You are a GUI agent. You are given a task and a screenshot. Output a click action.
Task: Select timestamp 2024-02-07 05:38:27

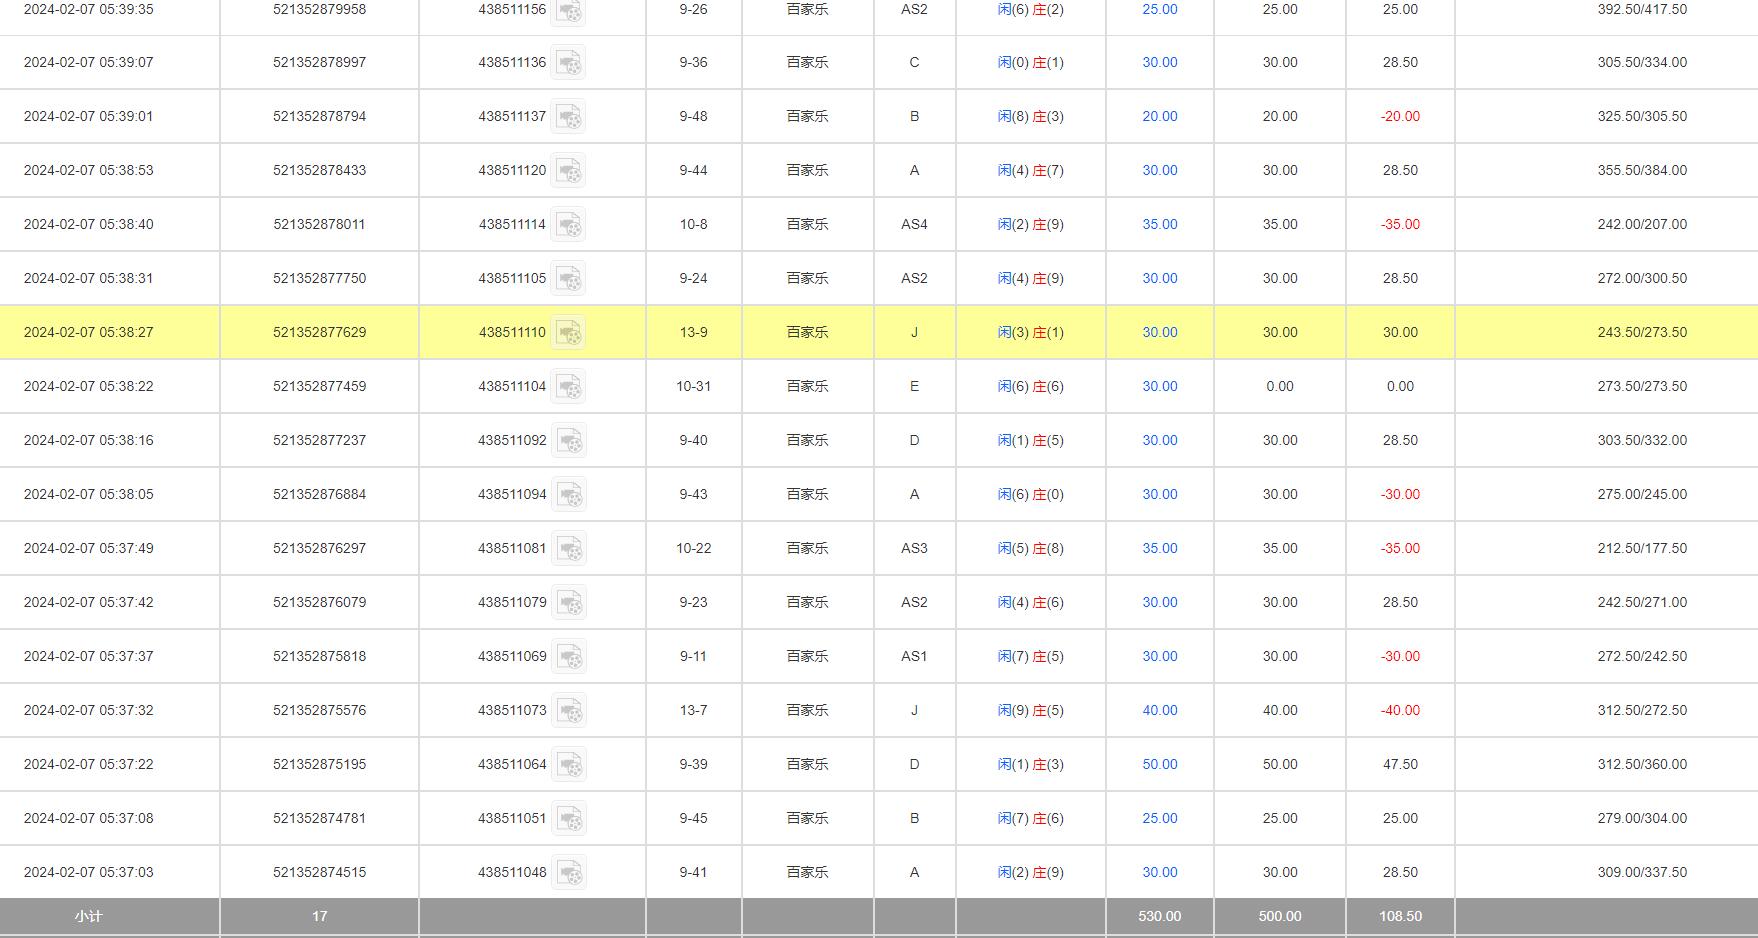pyautogui.click(x=88, y=332)
